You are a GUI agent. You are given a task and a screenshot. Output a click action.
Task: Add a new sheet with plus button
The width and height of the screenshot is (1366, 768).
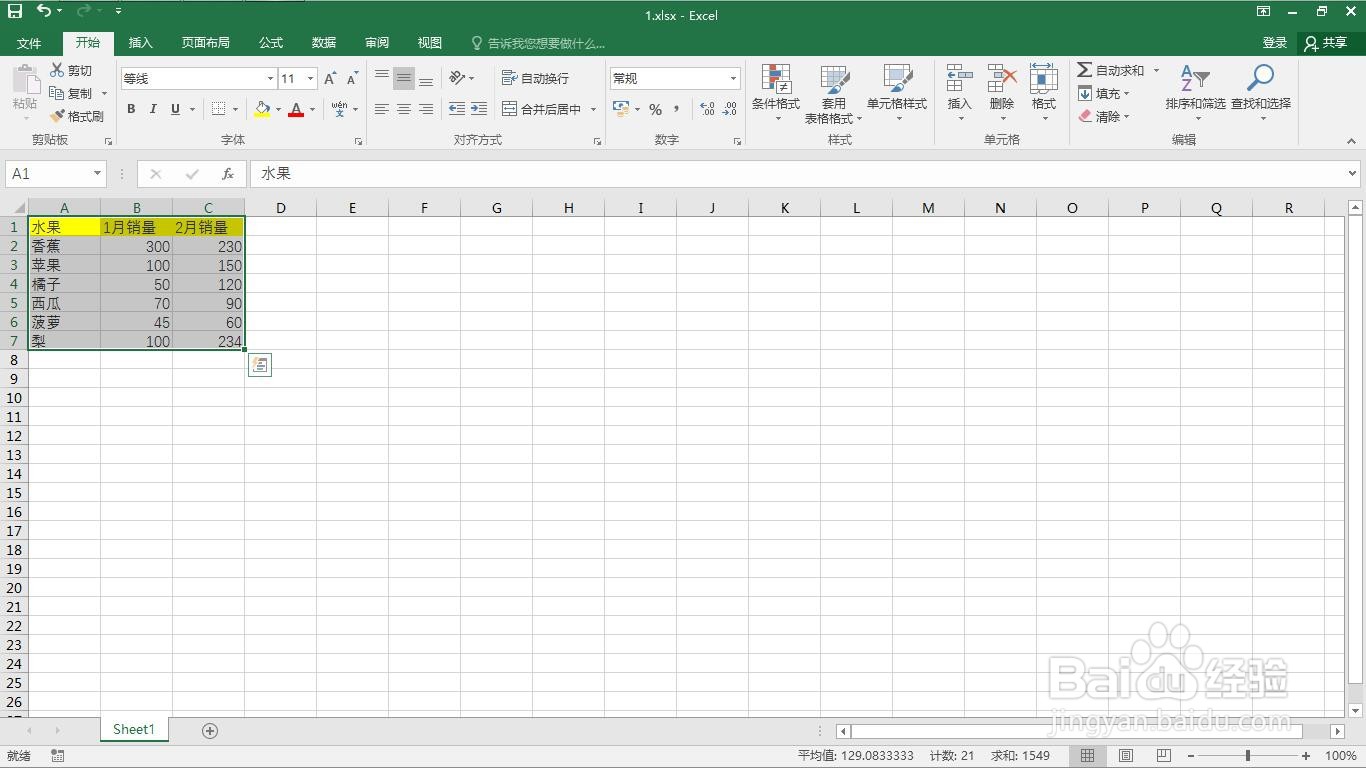pos(210,731)
